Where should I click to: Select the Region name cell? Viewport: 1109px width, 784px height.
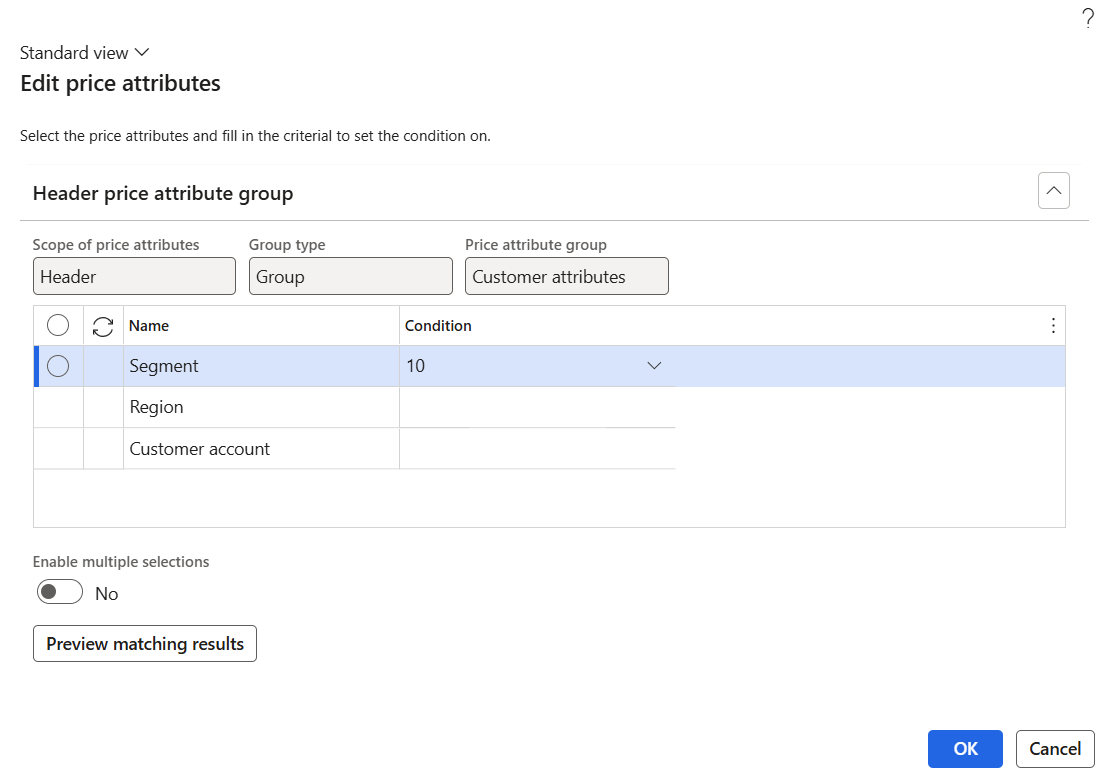[x=262, y=407]
